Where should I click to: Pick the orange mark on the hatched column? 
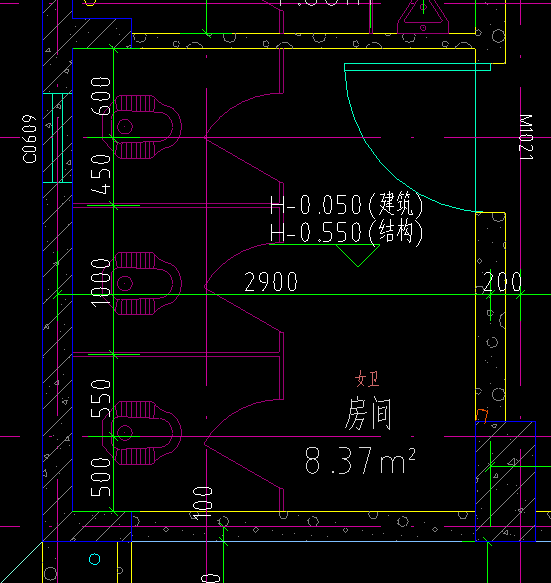click(482, 415)
